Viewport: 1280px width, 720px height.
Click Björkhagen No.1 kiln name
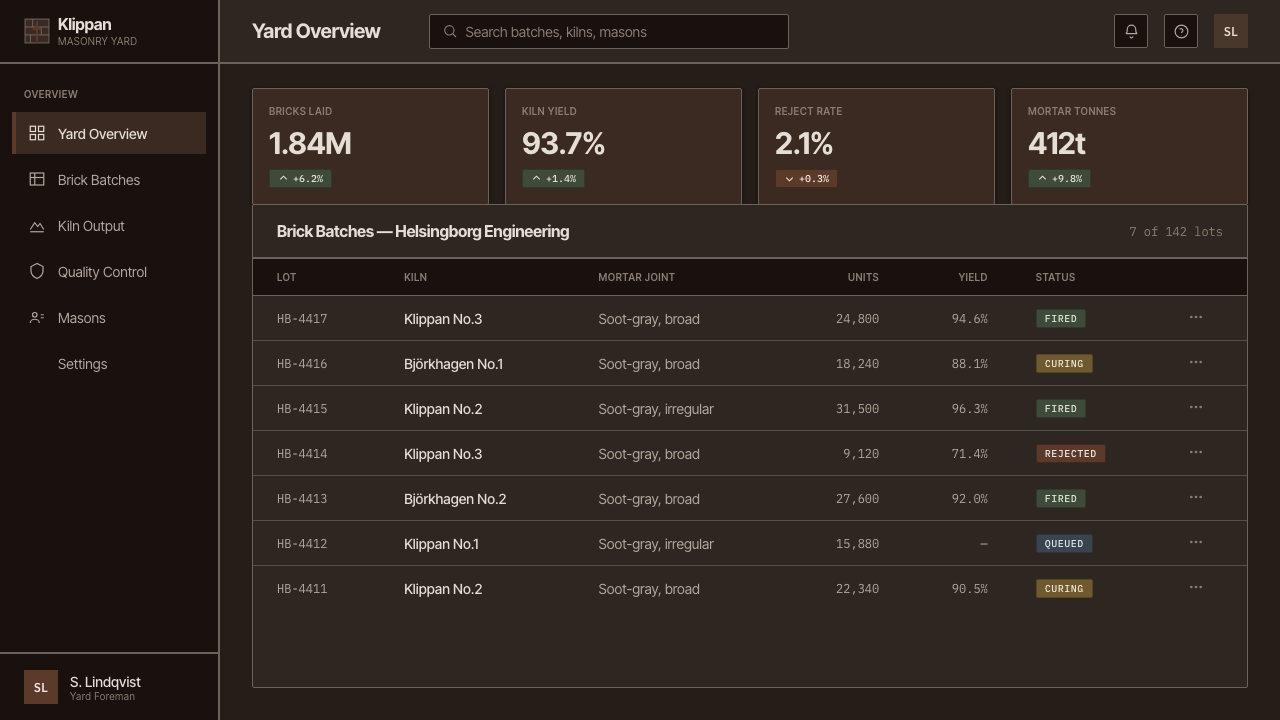pyautogui.click(x=453, y=364)
